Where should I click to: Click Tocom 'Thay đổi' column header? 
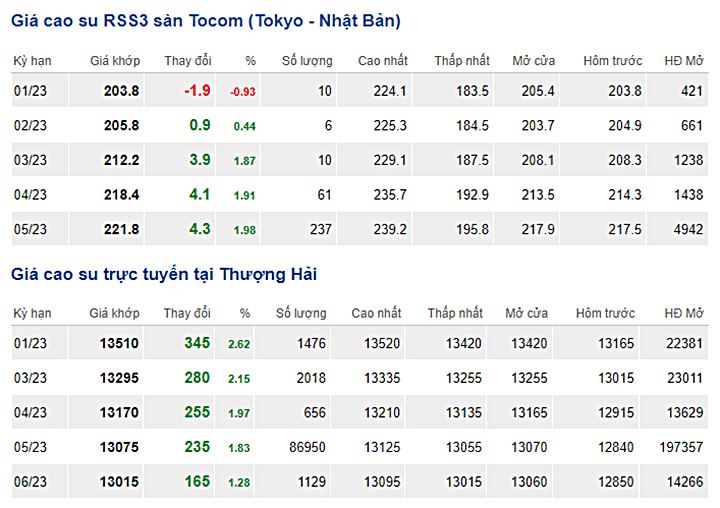187,61
